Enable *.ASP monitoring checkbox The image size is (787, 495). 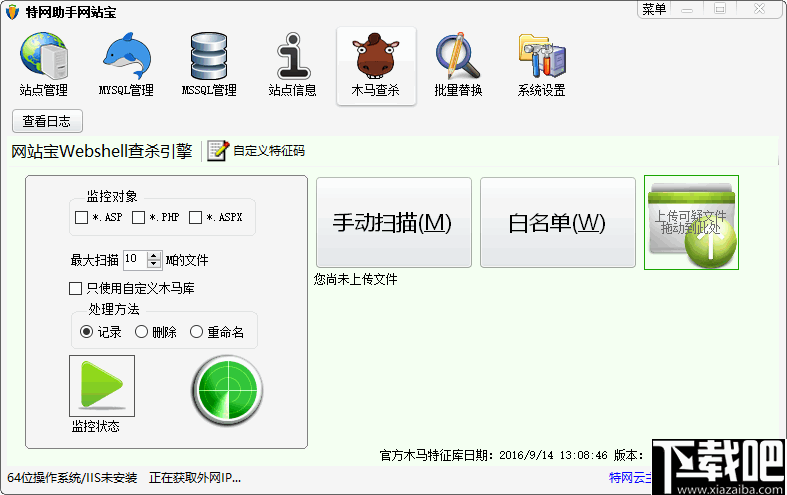click(x=81, y=217)
